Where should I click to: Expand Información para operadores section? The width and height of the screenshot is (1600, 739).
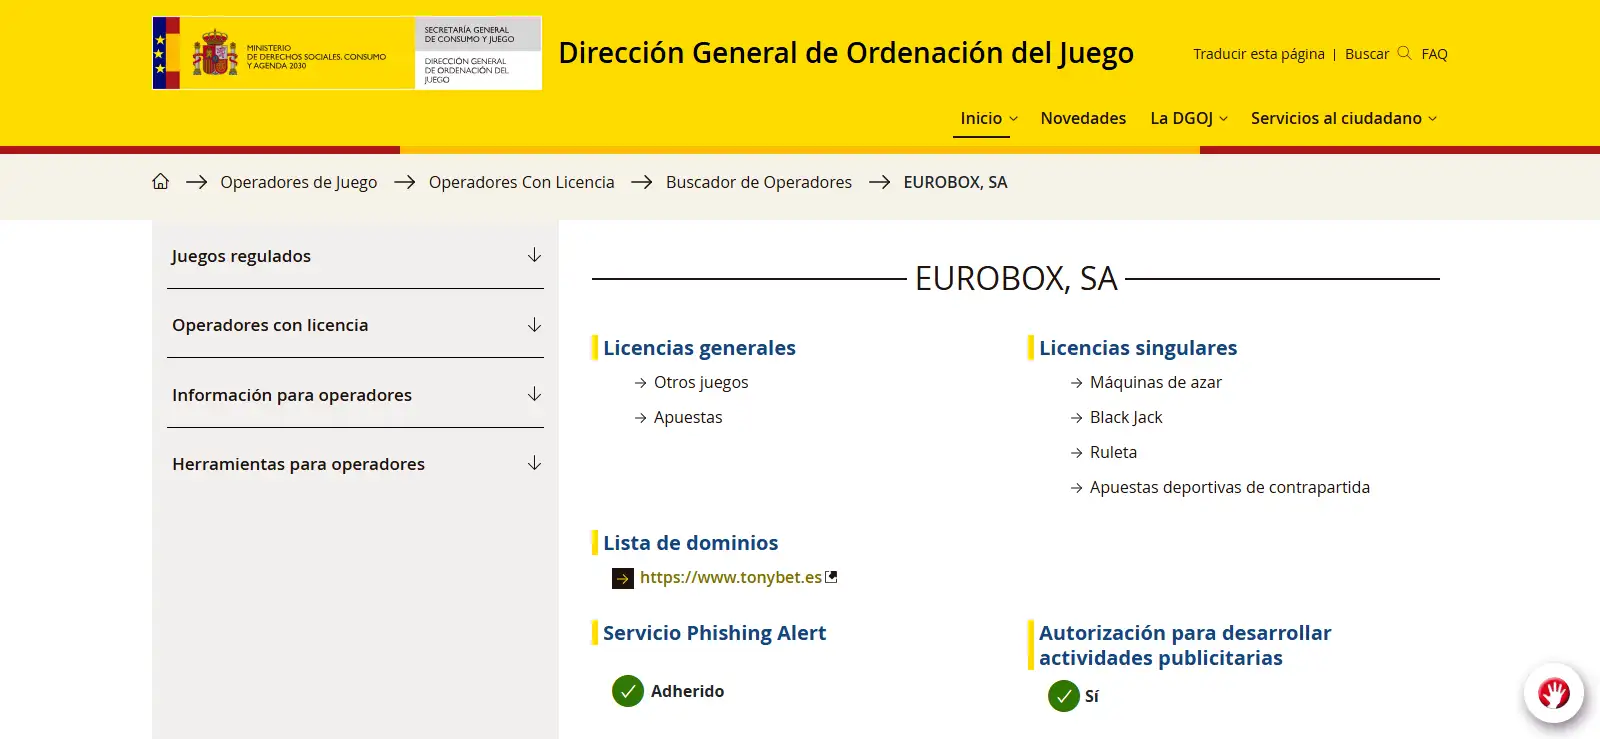coord(355,394)
